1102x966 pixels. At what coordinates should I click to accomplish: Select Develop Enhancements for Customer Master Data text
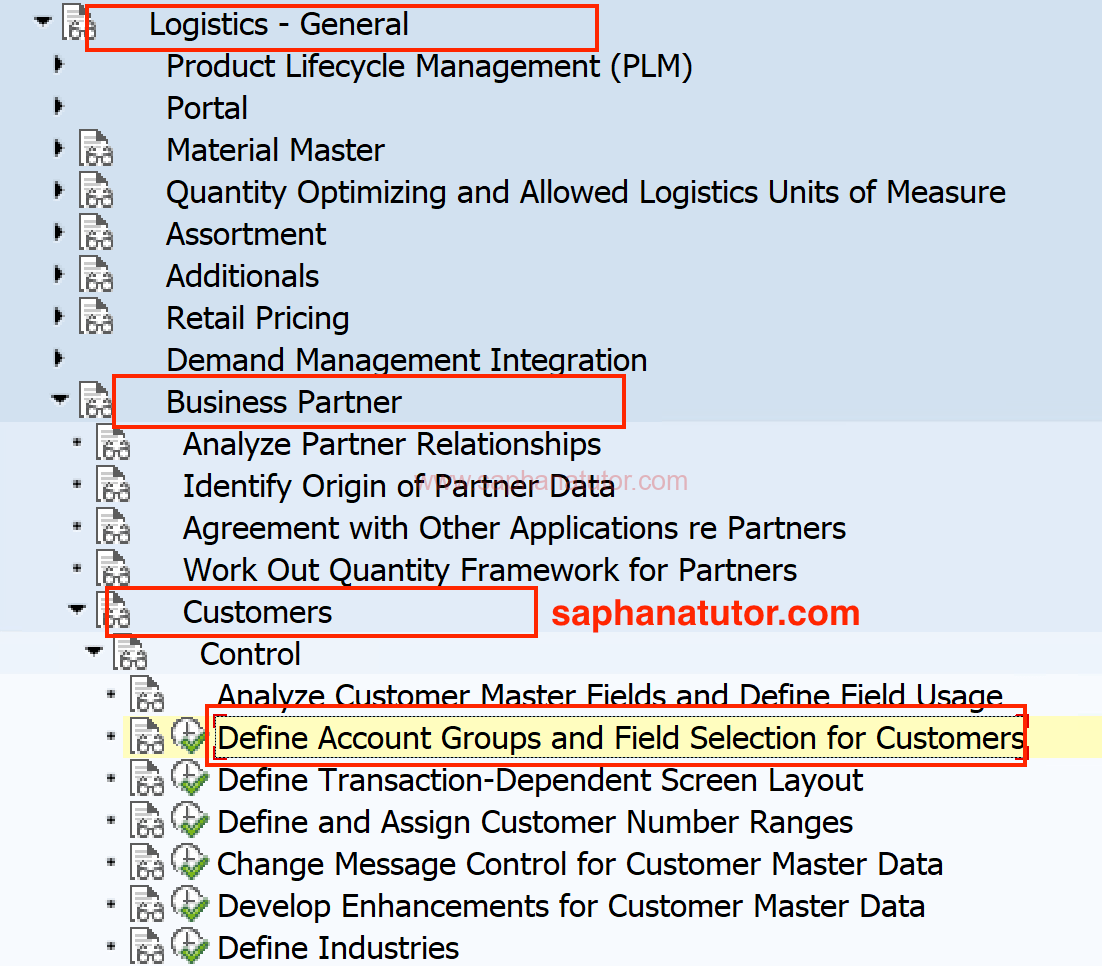(x=571, y=906)
